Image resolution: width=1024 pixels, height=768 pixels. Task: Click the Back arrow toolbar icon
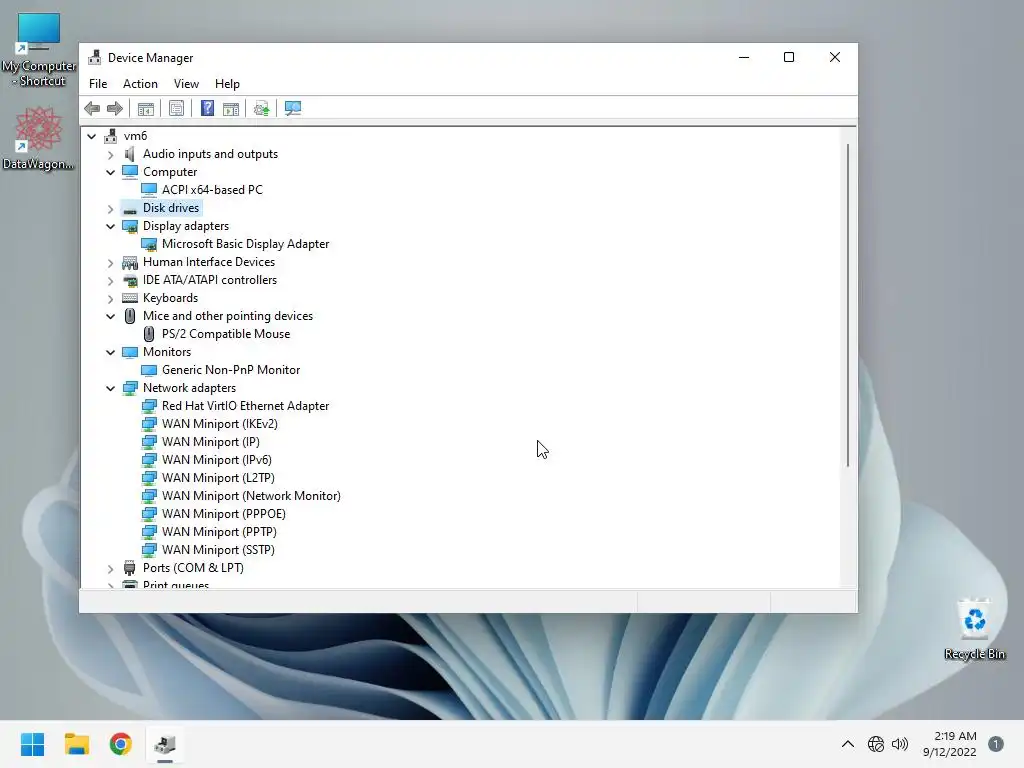tap(92, 108)
